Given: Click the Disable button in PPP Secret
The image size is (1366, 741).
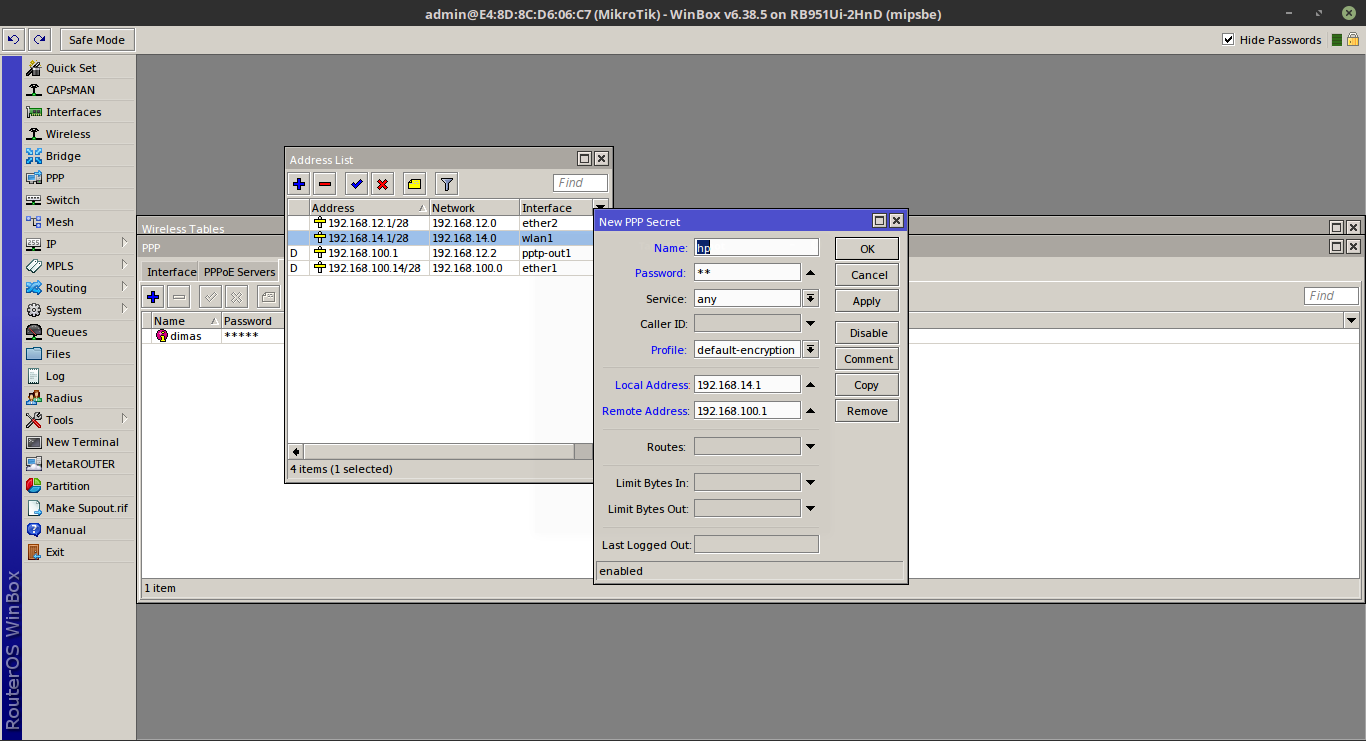Looking at the screenshot, I should click(x=867, y=333).
